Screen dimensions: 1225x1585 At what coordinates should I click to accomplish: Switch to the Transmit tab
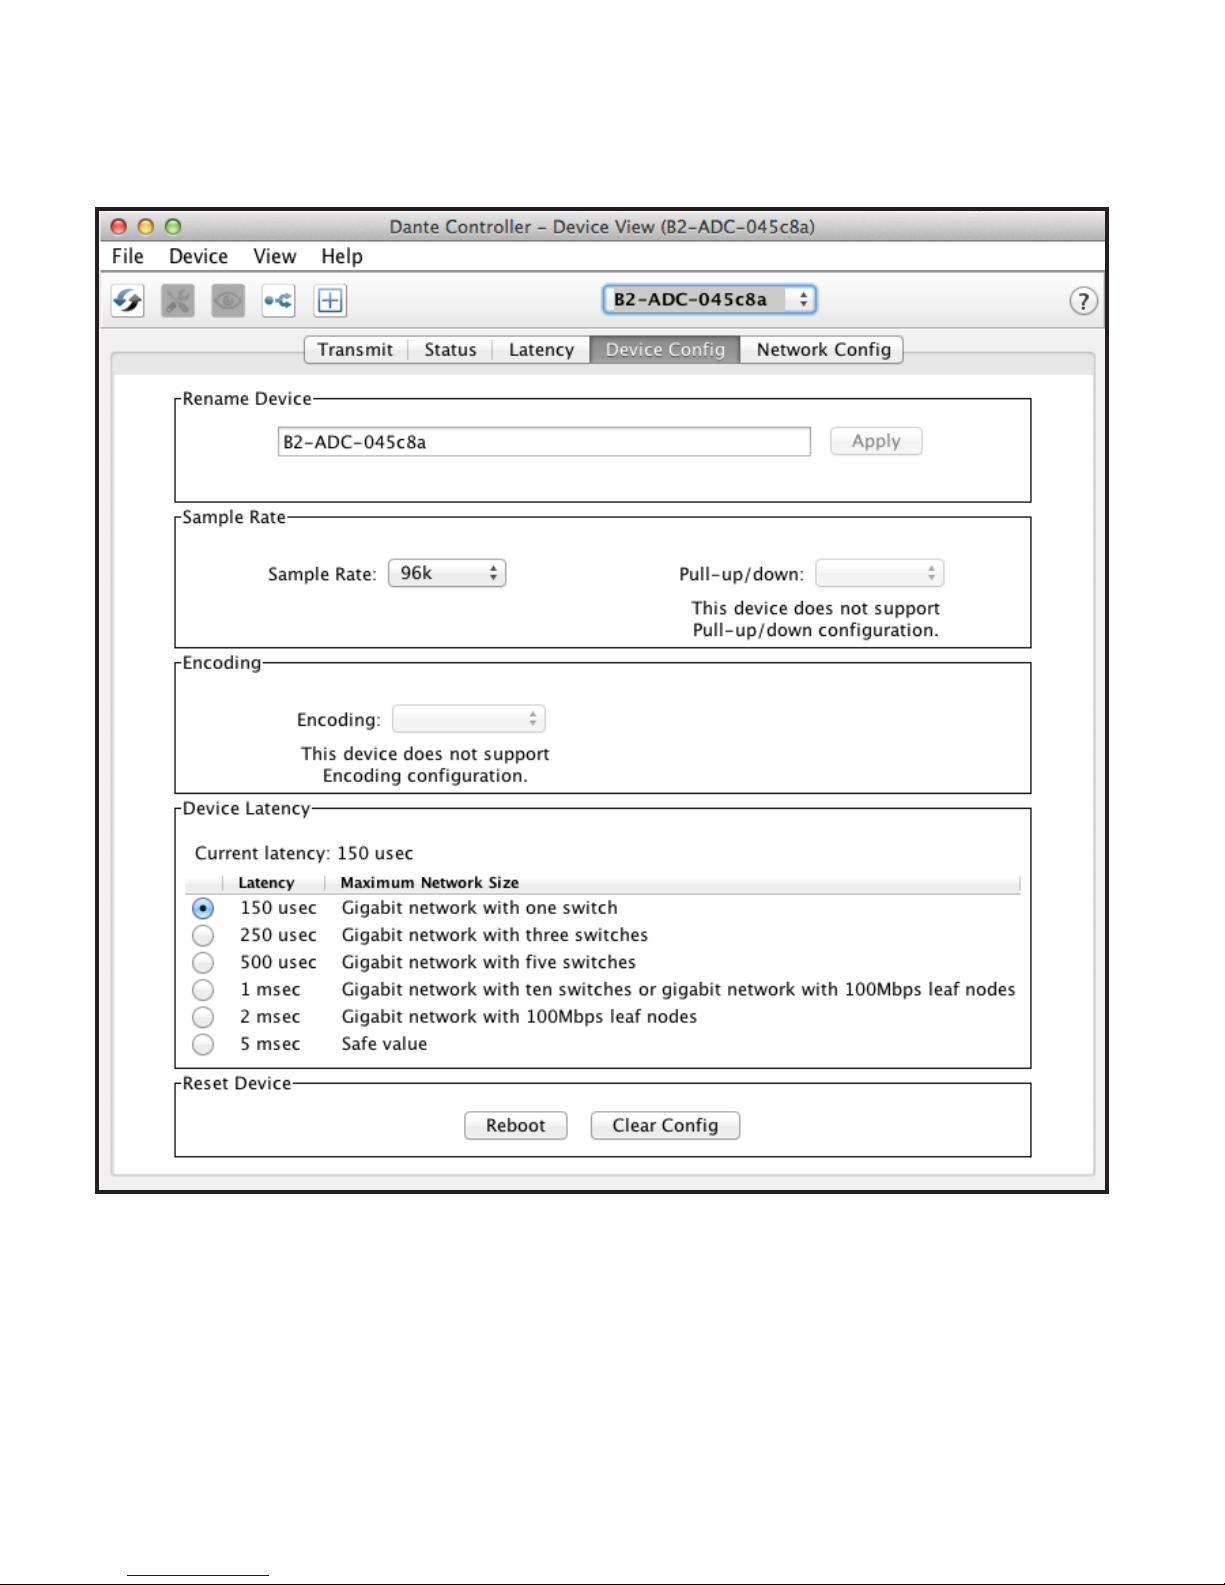(355, 349)
